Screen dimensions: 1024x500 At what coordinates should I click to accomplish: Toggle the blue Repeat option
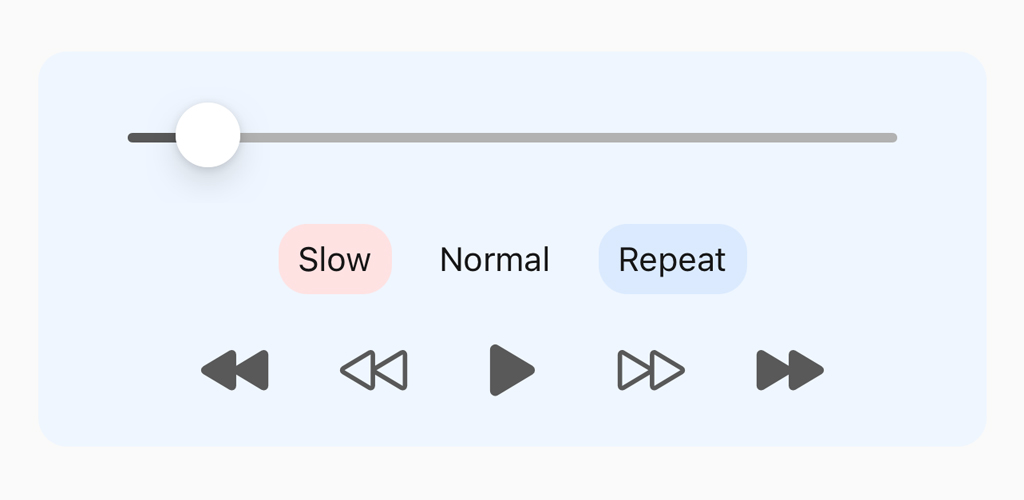673,259
